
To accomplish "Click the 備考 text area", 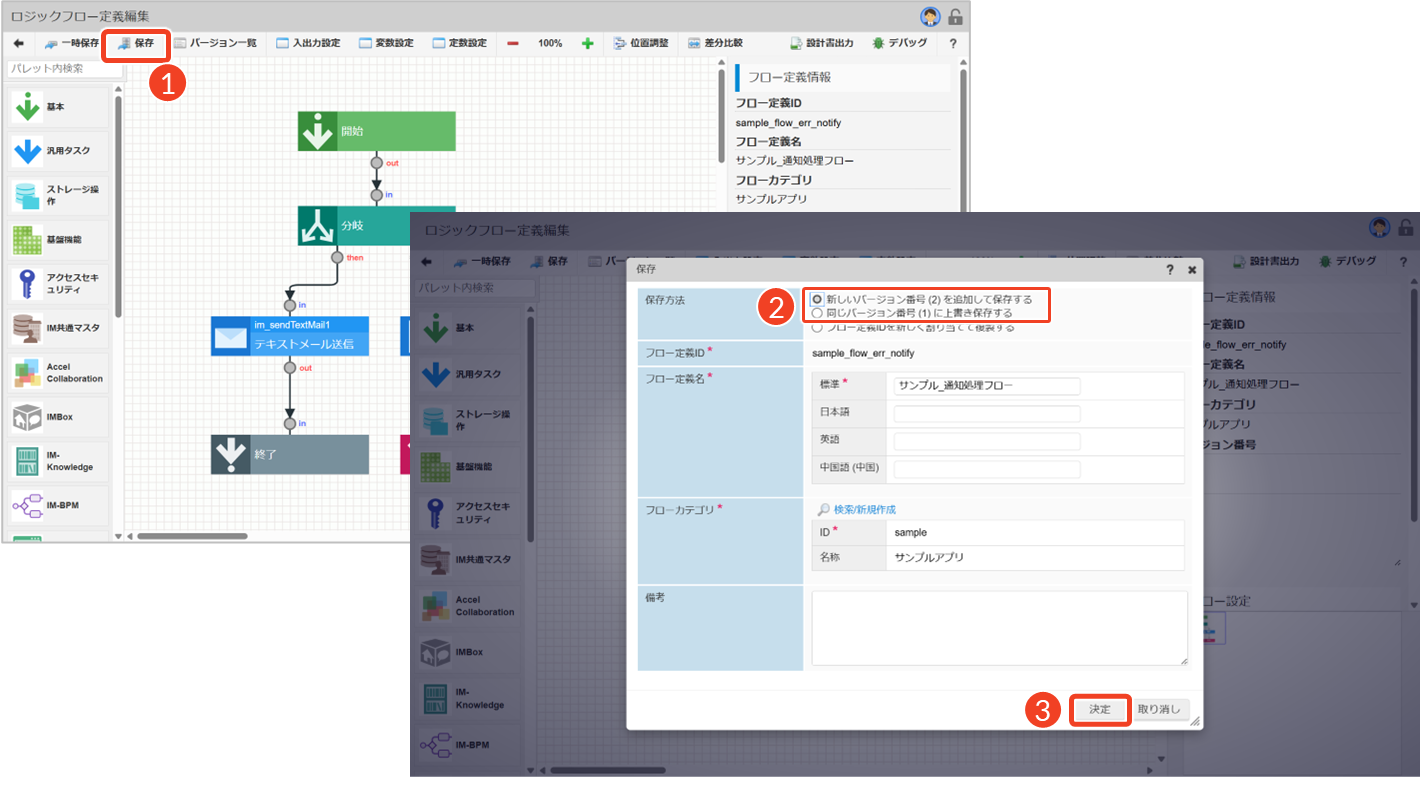I will [999, 627].
